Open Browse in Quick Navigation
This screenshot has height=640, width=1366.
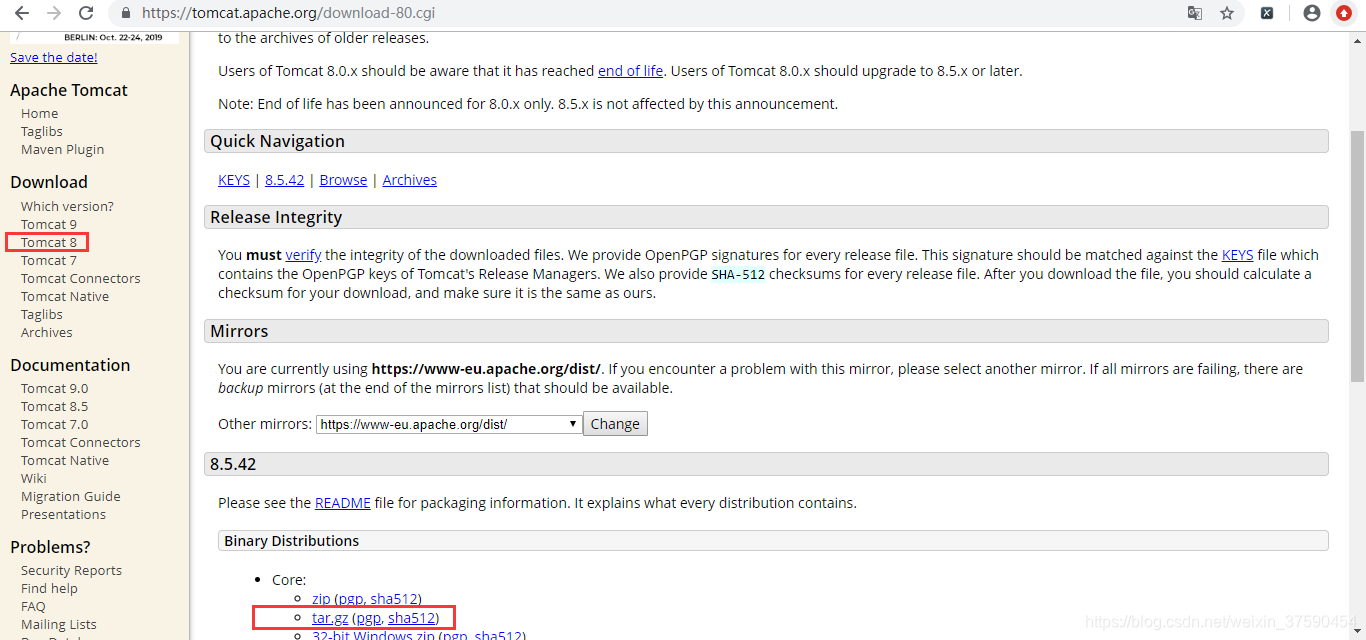tap(343, 180)
